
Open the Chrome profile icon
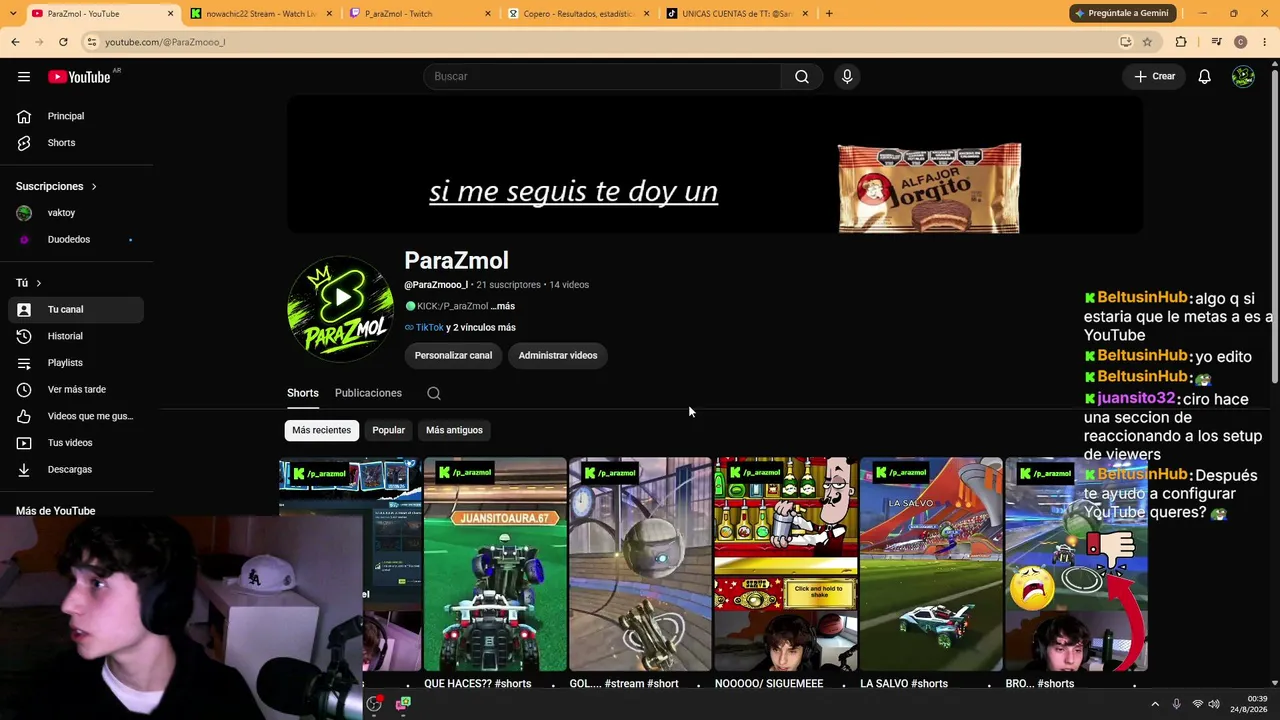[x=1241, y=42]
